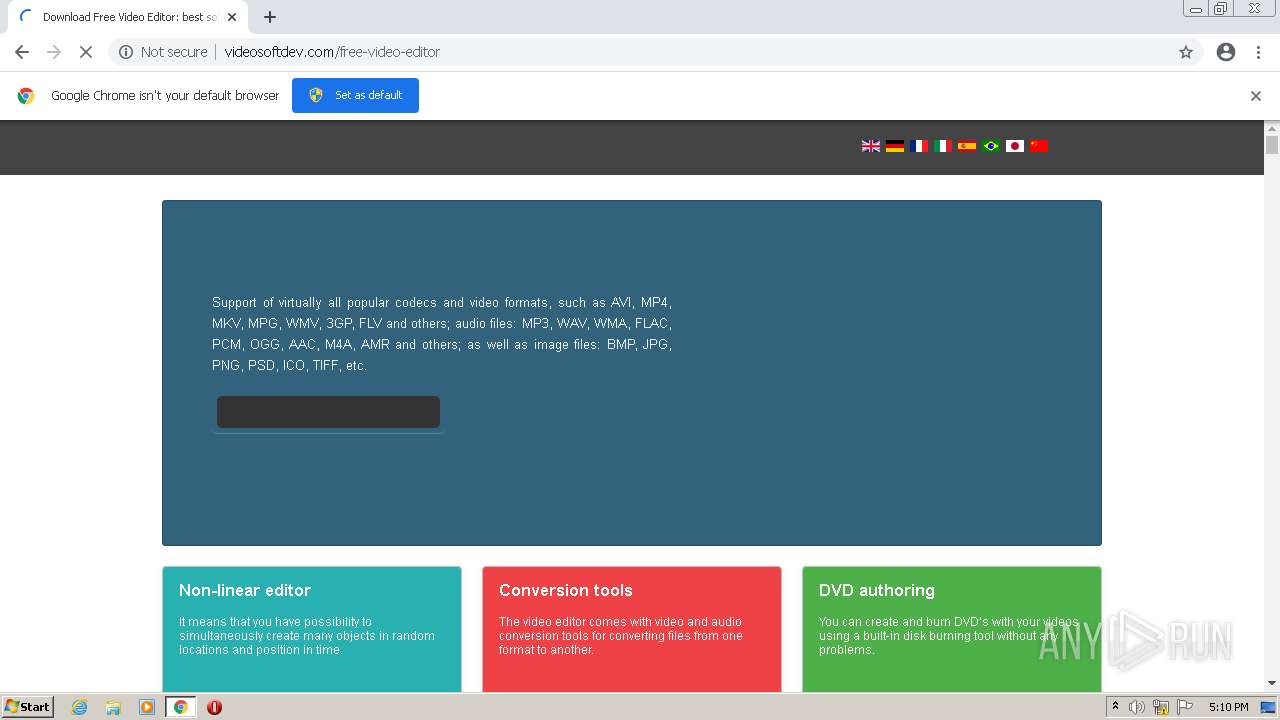Bookmark this page with star icon
The image size is (1280, 720).
(x=1186, y=52)
